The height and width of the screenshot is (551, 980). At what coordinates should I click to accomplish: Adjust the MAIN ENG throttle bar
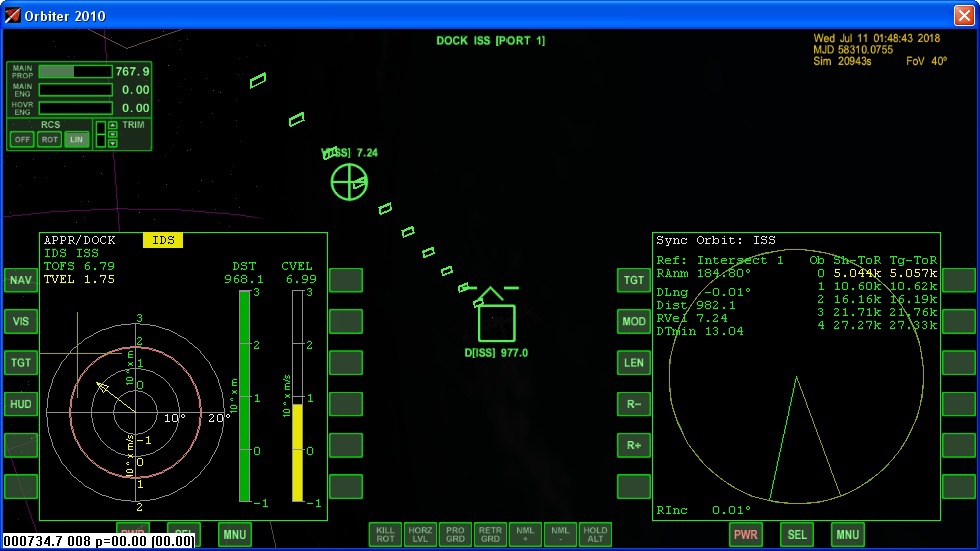76,90
